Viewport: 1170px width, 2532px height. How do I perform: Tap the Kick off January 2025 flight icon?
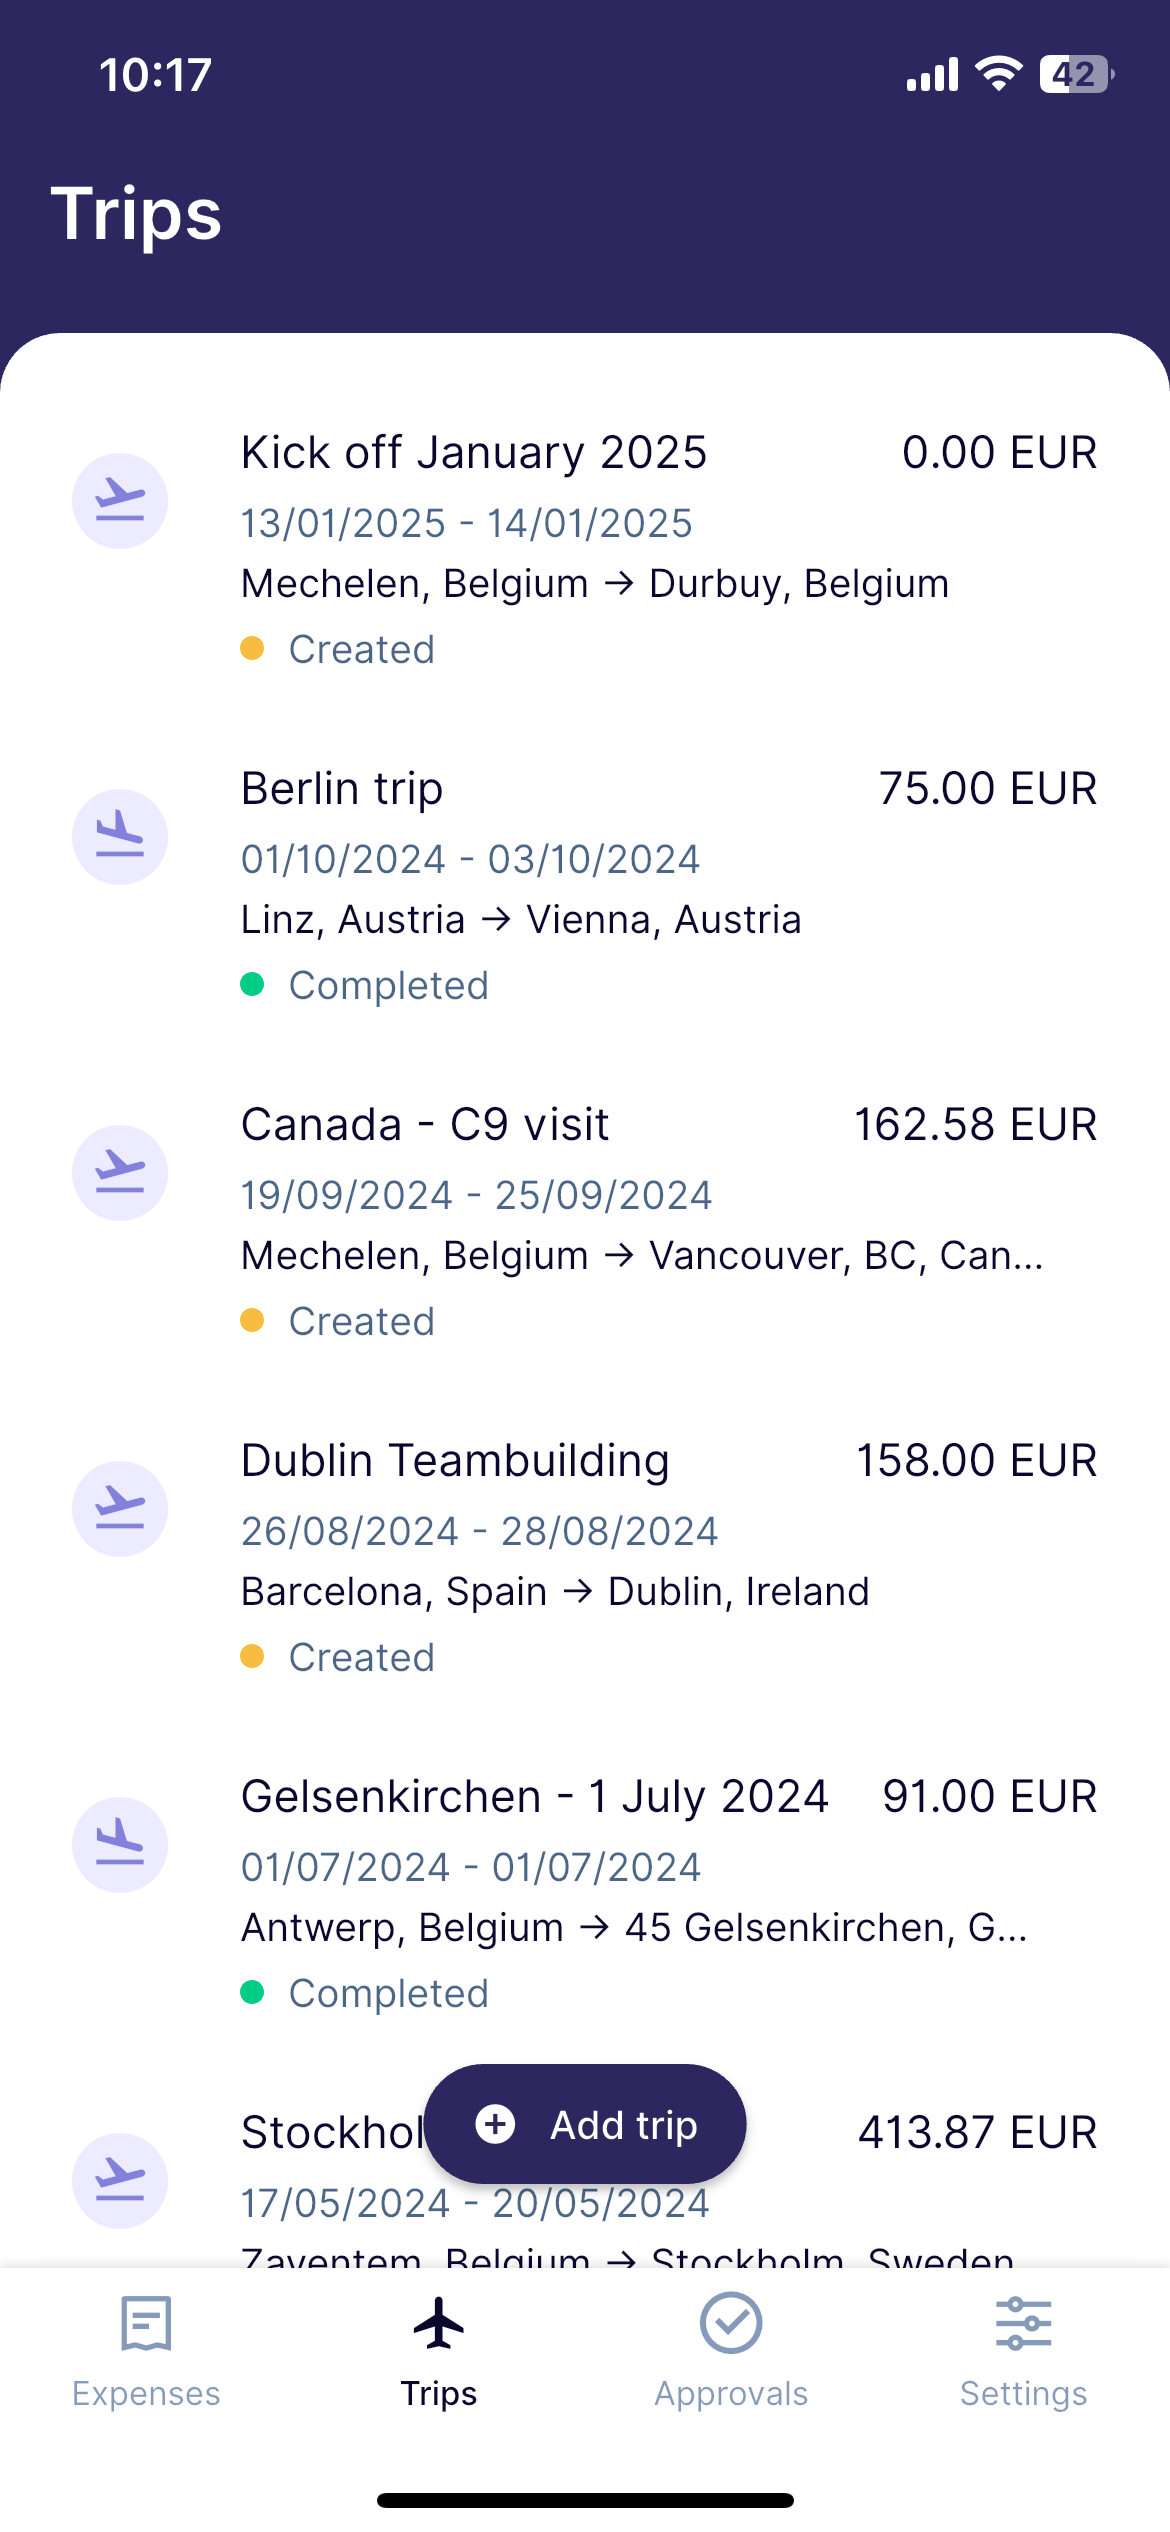(x=120, y=501)
